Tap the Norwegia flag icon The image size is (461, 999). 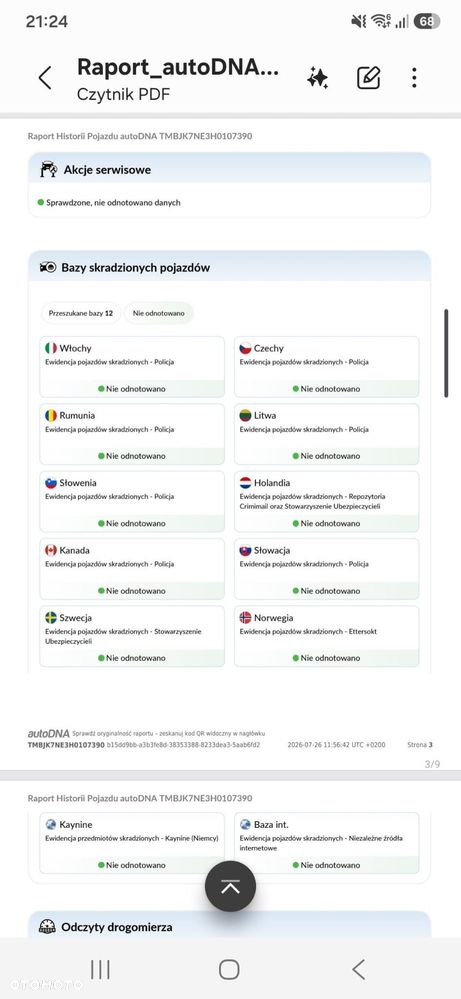tap(245, 617)
